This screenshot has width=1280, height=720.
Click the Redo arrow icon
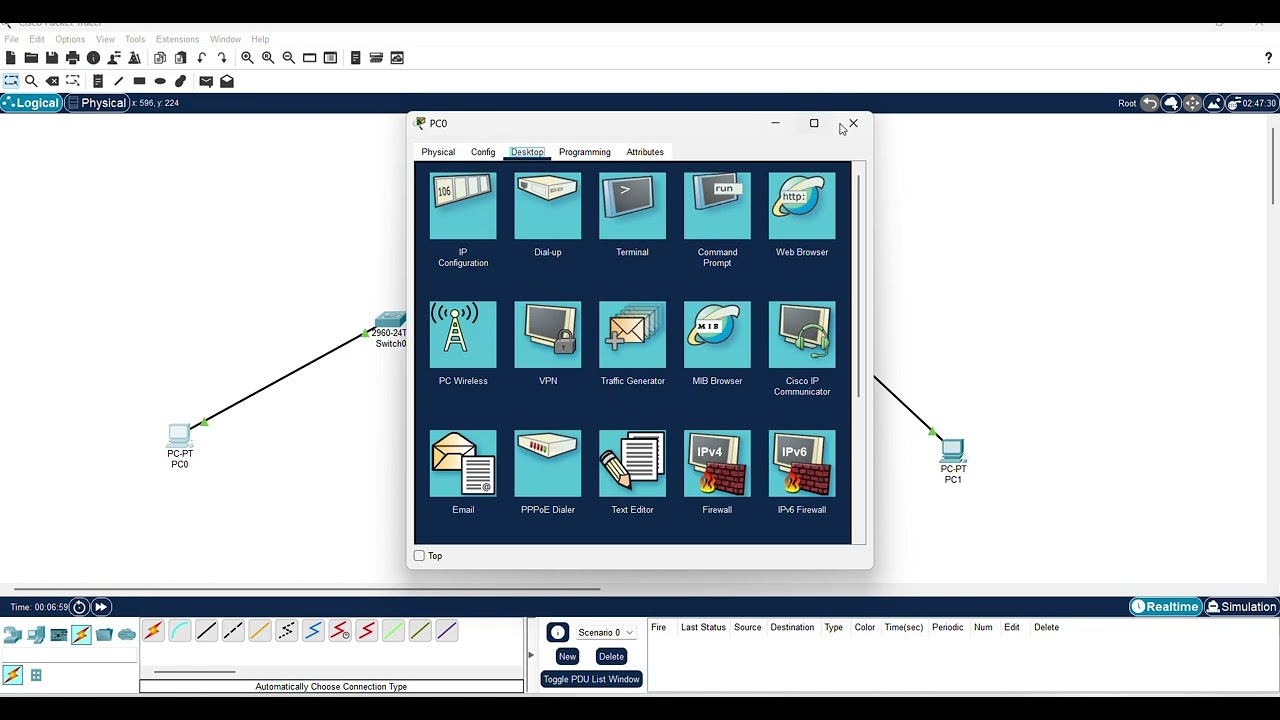[222, 58]
